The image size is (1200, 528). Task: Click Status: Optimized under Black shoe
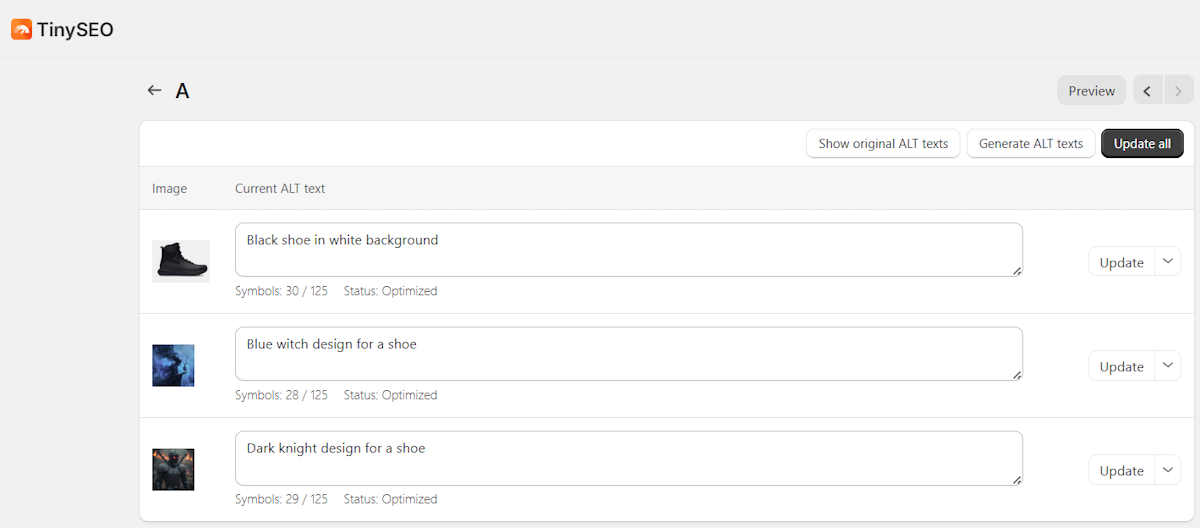(390, 291)
